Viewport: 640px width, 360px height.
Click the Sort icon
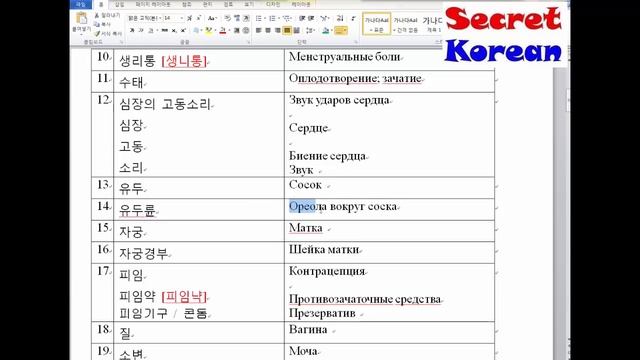(x=340, y=18)
